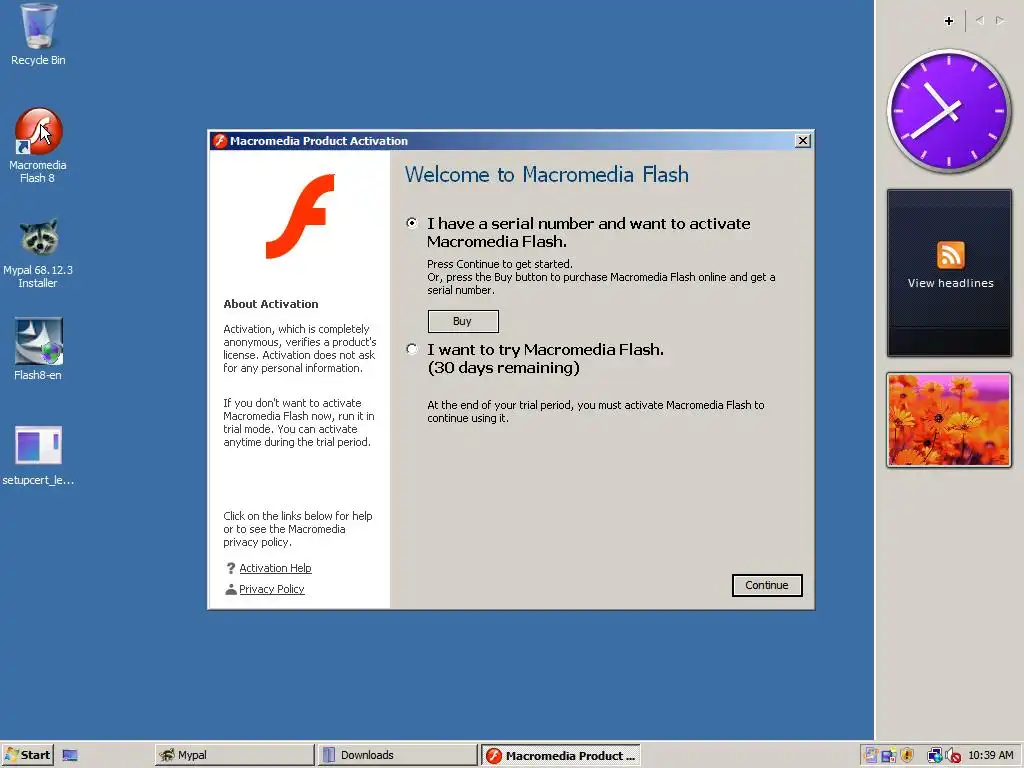Screen dimensions: 1024x768
Task: Click the sidebar plus icon to add gadgets
Action: (949, 21)
